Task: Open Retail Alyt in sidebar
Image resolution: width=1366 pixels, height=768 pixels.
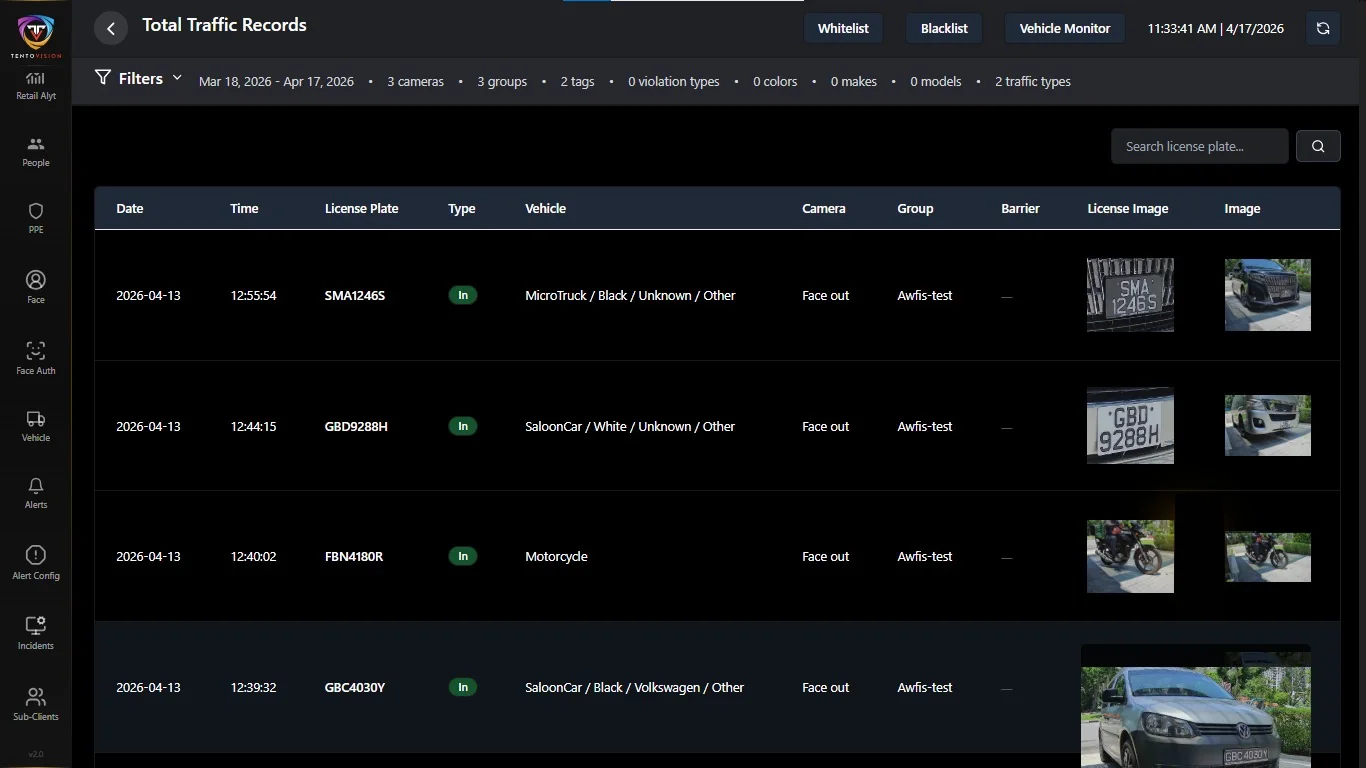Action: [x=35, y=86]
